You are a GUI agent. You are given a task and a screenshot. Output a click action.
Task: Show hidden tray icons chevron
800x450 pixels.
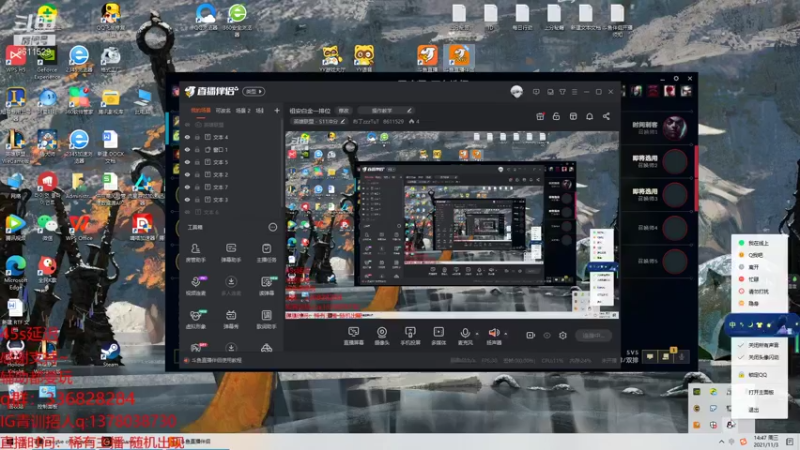721,441
